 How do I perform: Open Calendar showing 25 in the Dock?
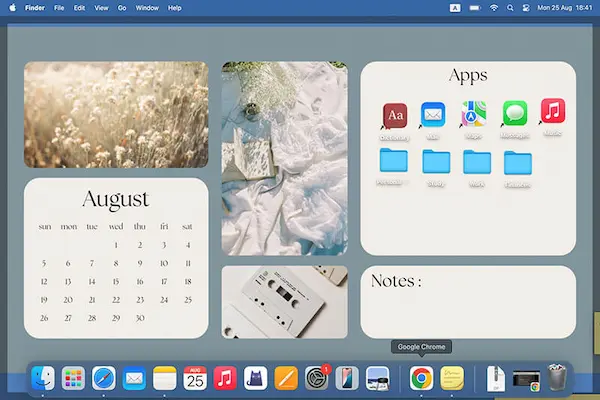click(195, 378)
